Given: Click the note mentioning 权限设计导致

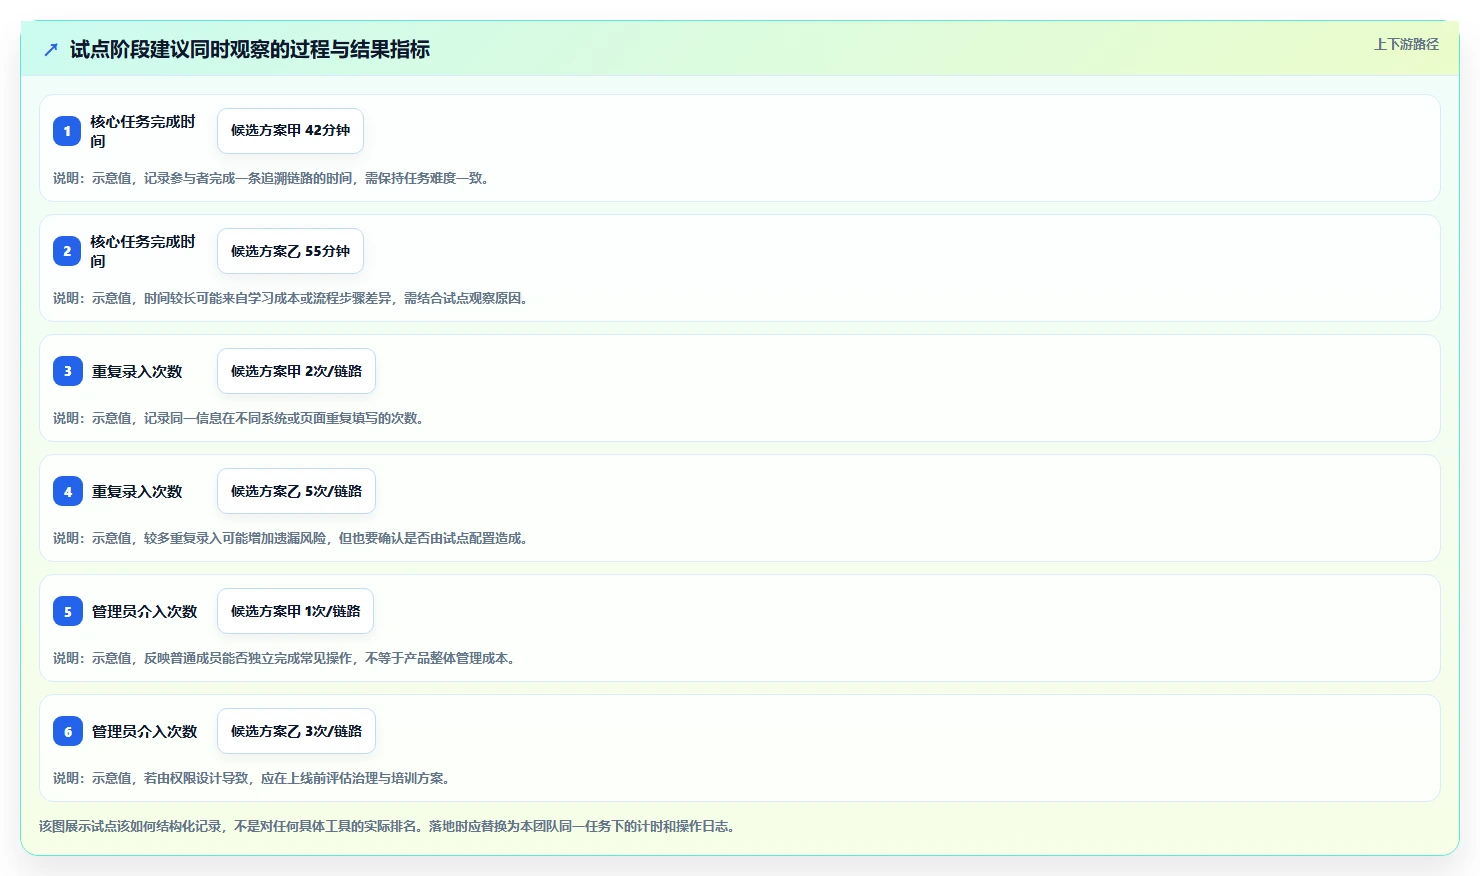Looking at the screenshot, I should 252,778.
